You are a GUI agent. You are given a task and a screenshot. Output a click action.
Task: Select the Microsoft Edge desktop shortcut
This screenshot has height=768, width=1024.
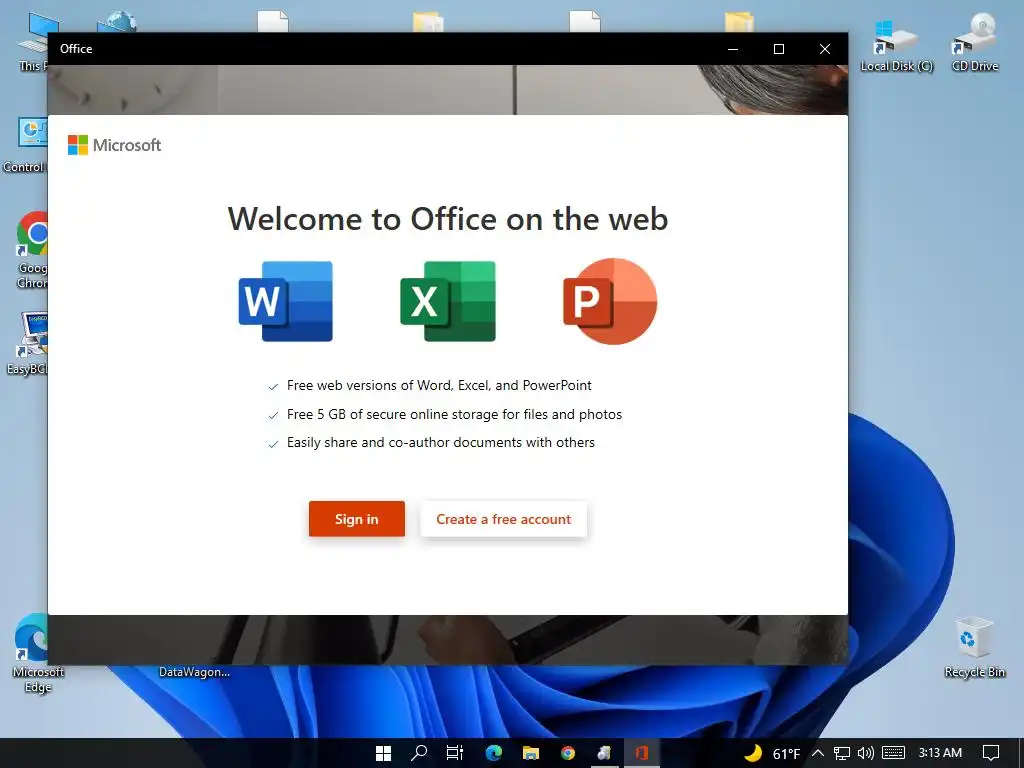[31, 653]
